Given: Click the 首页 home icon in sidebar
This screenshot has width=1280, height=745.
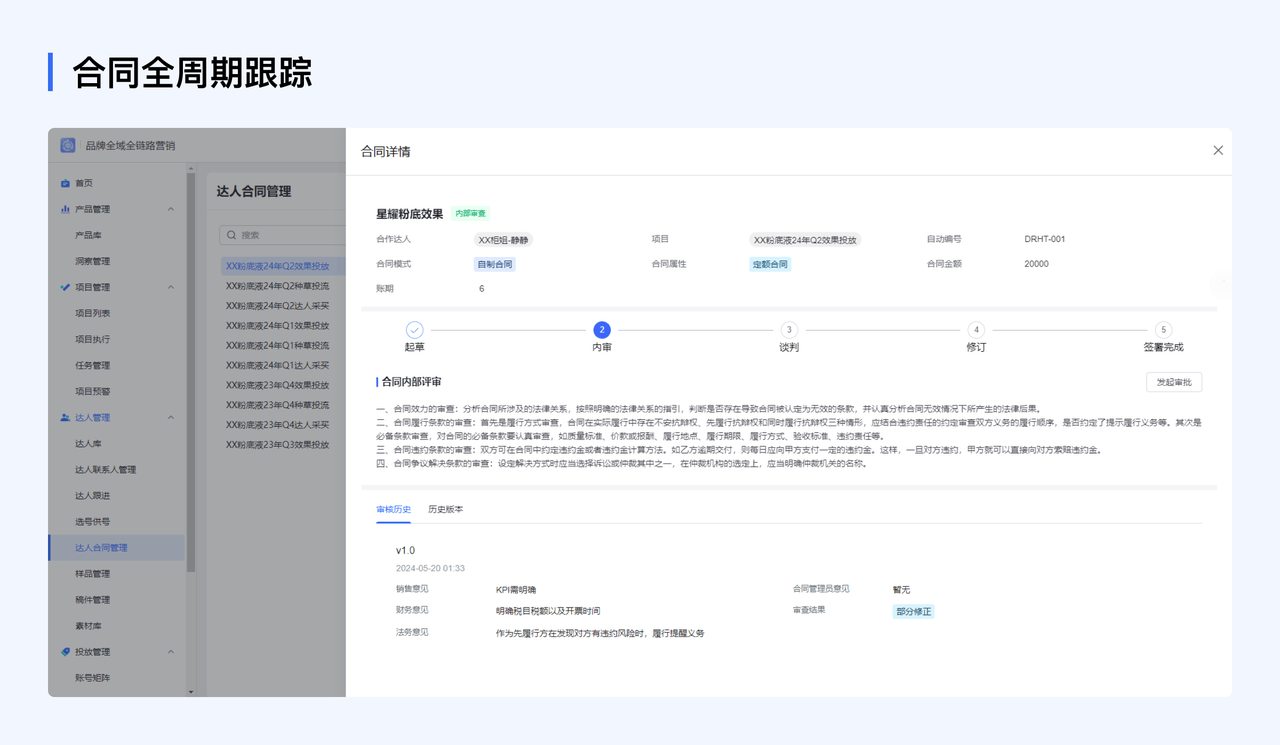Looking at the screenshot, I should (x=65, y=183).
